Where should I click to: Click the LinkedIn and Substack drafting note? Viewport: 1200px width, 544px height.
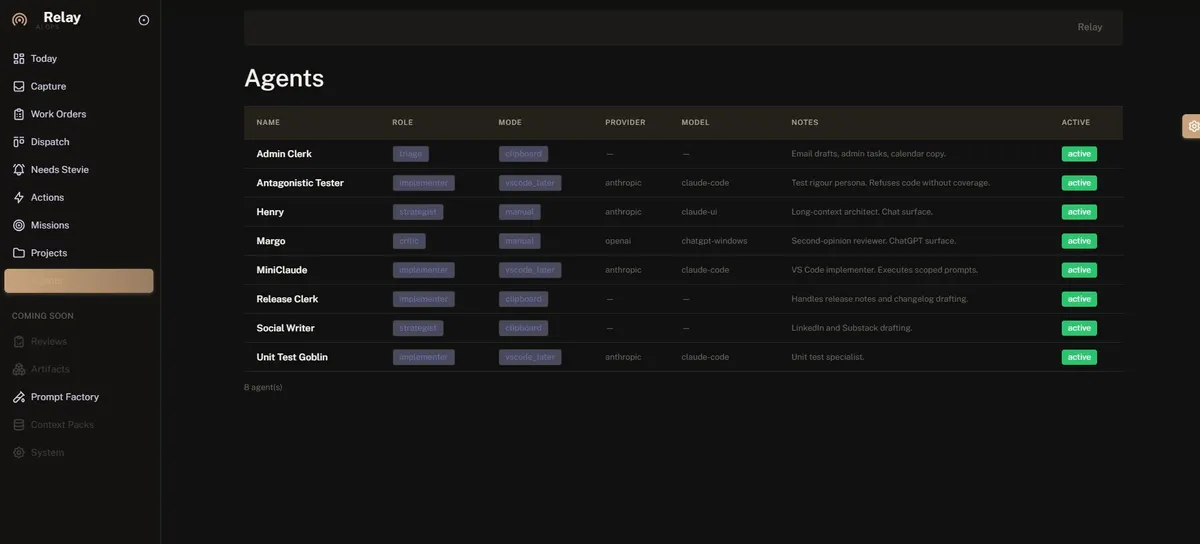pyautogui.click(x=852, y=328)
